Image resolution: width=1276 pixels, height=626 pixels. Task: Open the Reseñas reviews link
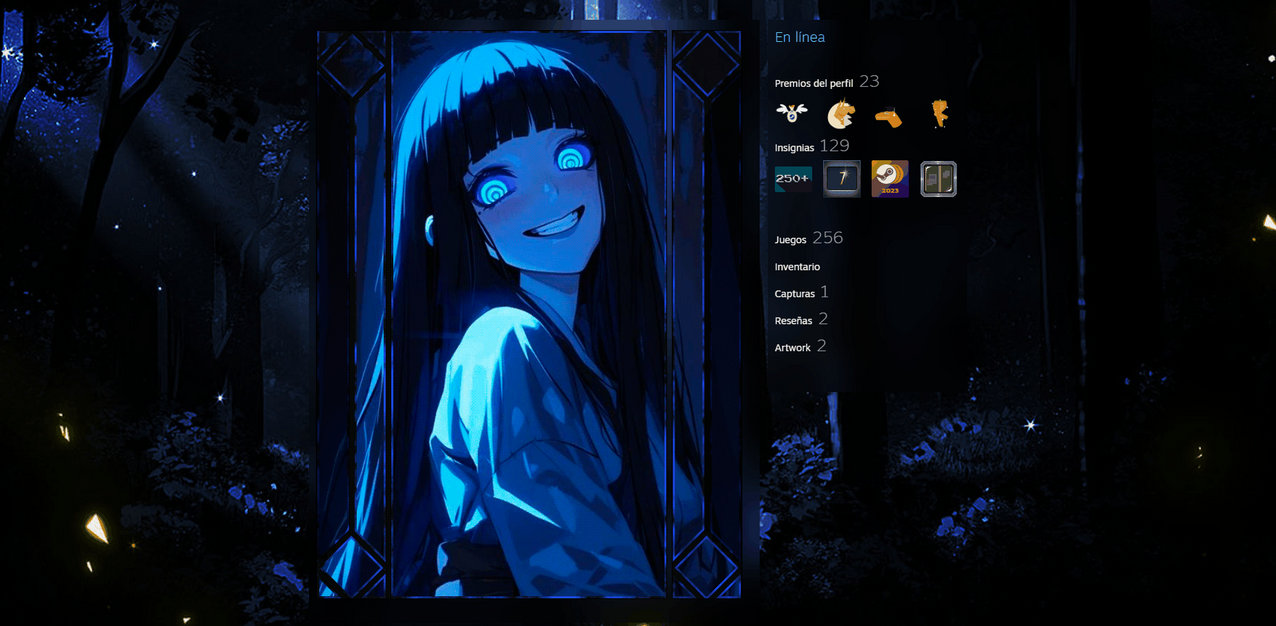(793, 321)
